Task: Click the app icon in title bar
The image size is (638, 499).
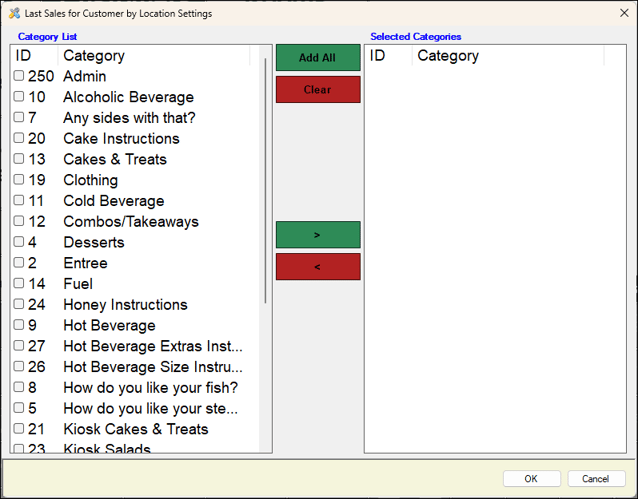Action: pyautogui.click(x=14, y=13)
